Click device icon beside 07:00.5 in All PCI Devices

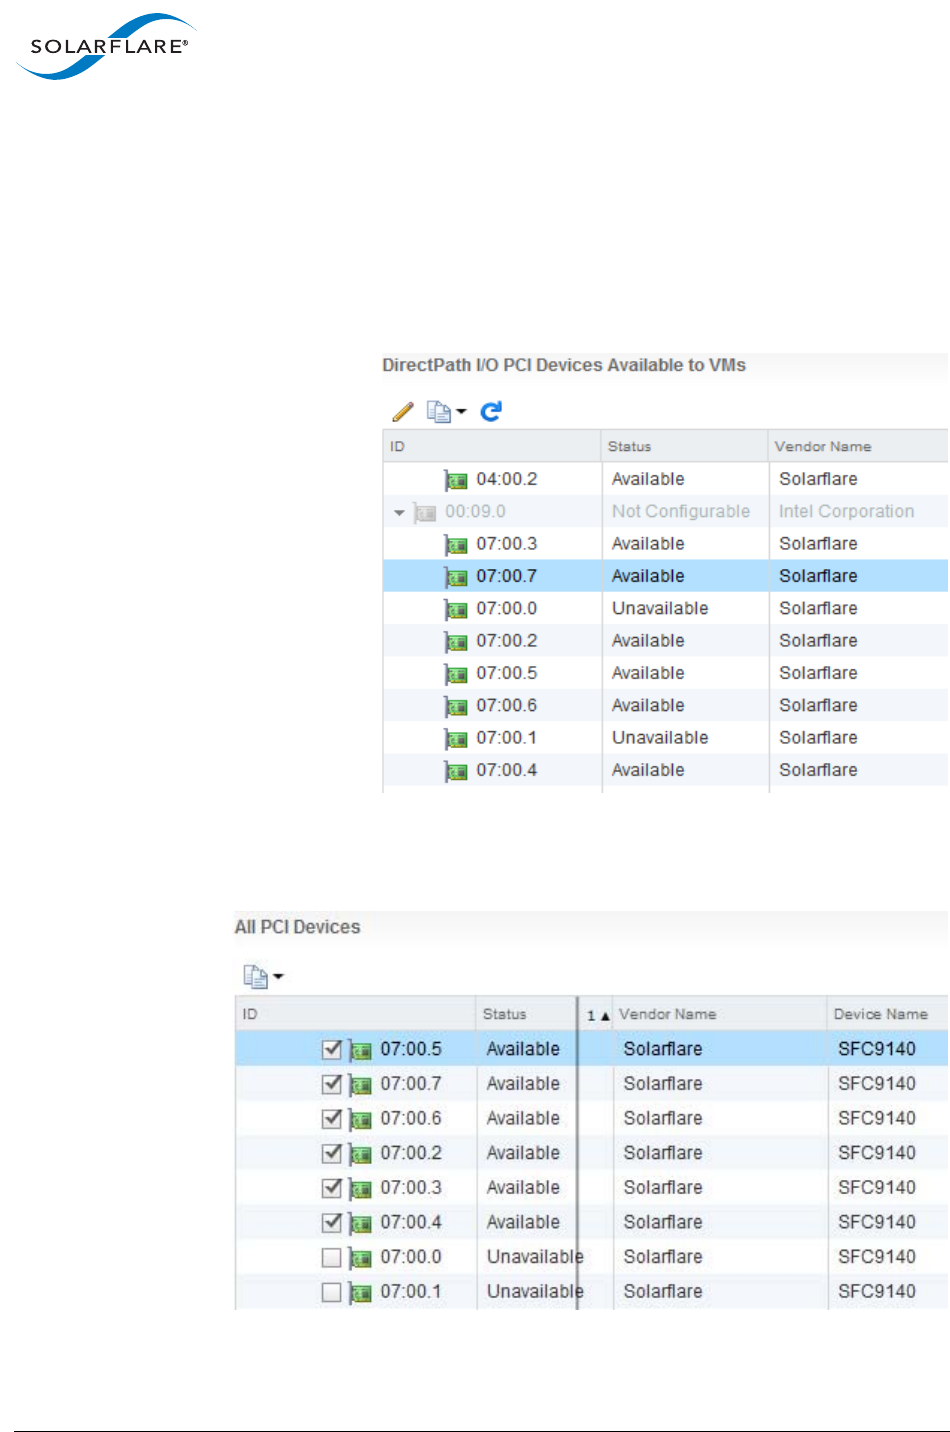(x=360, y=1051)
